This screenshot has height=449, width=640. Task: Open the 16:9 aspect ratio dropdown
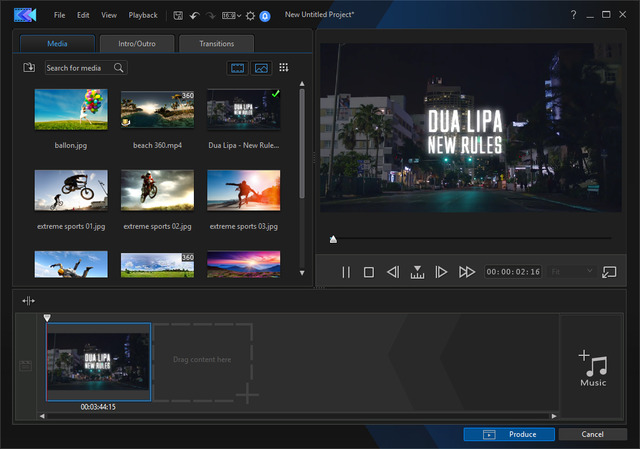tap(232, 16)
